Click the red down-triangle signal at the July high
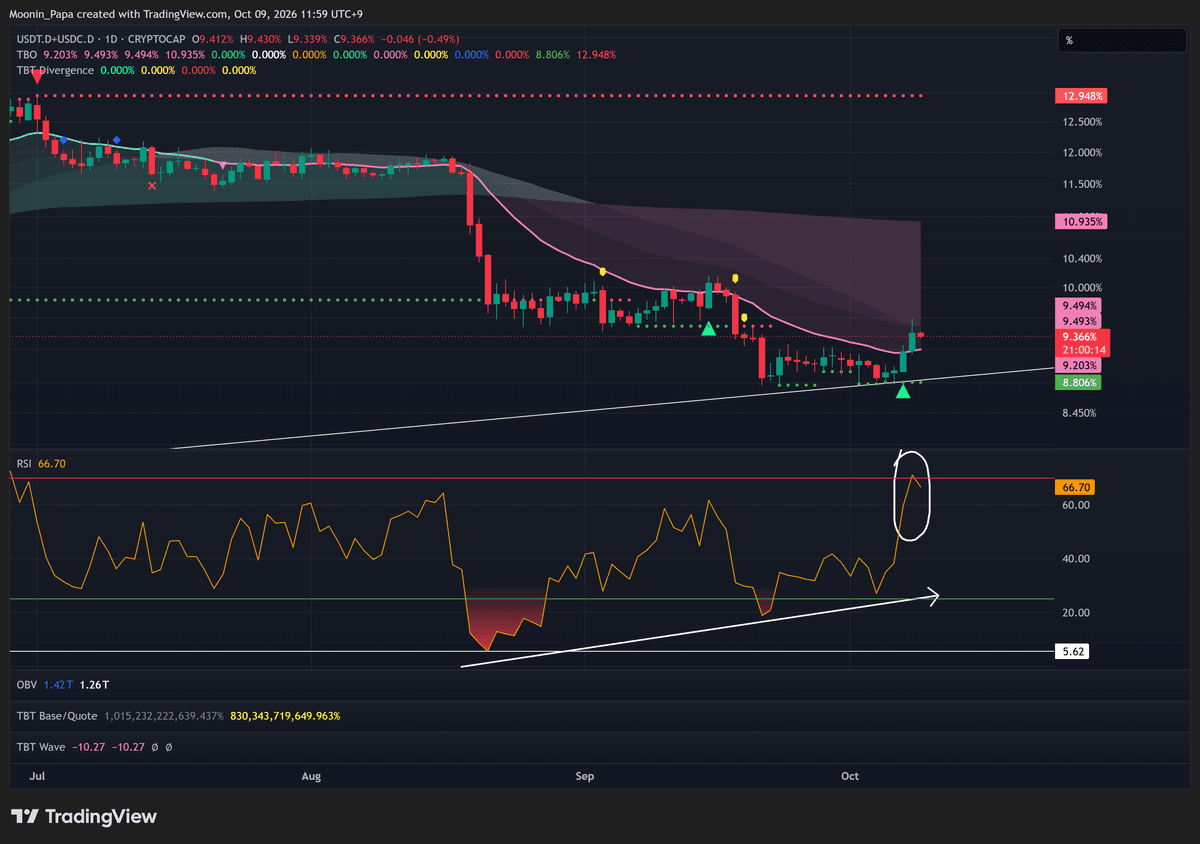The width and height of the screenshot is (1200, 844). pyautogui.click(x=36, y=76)
